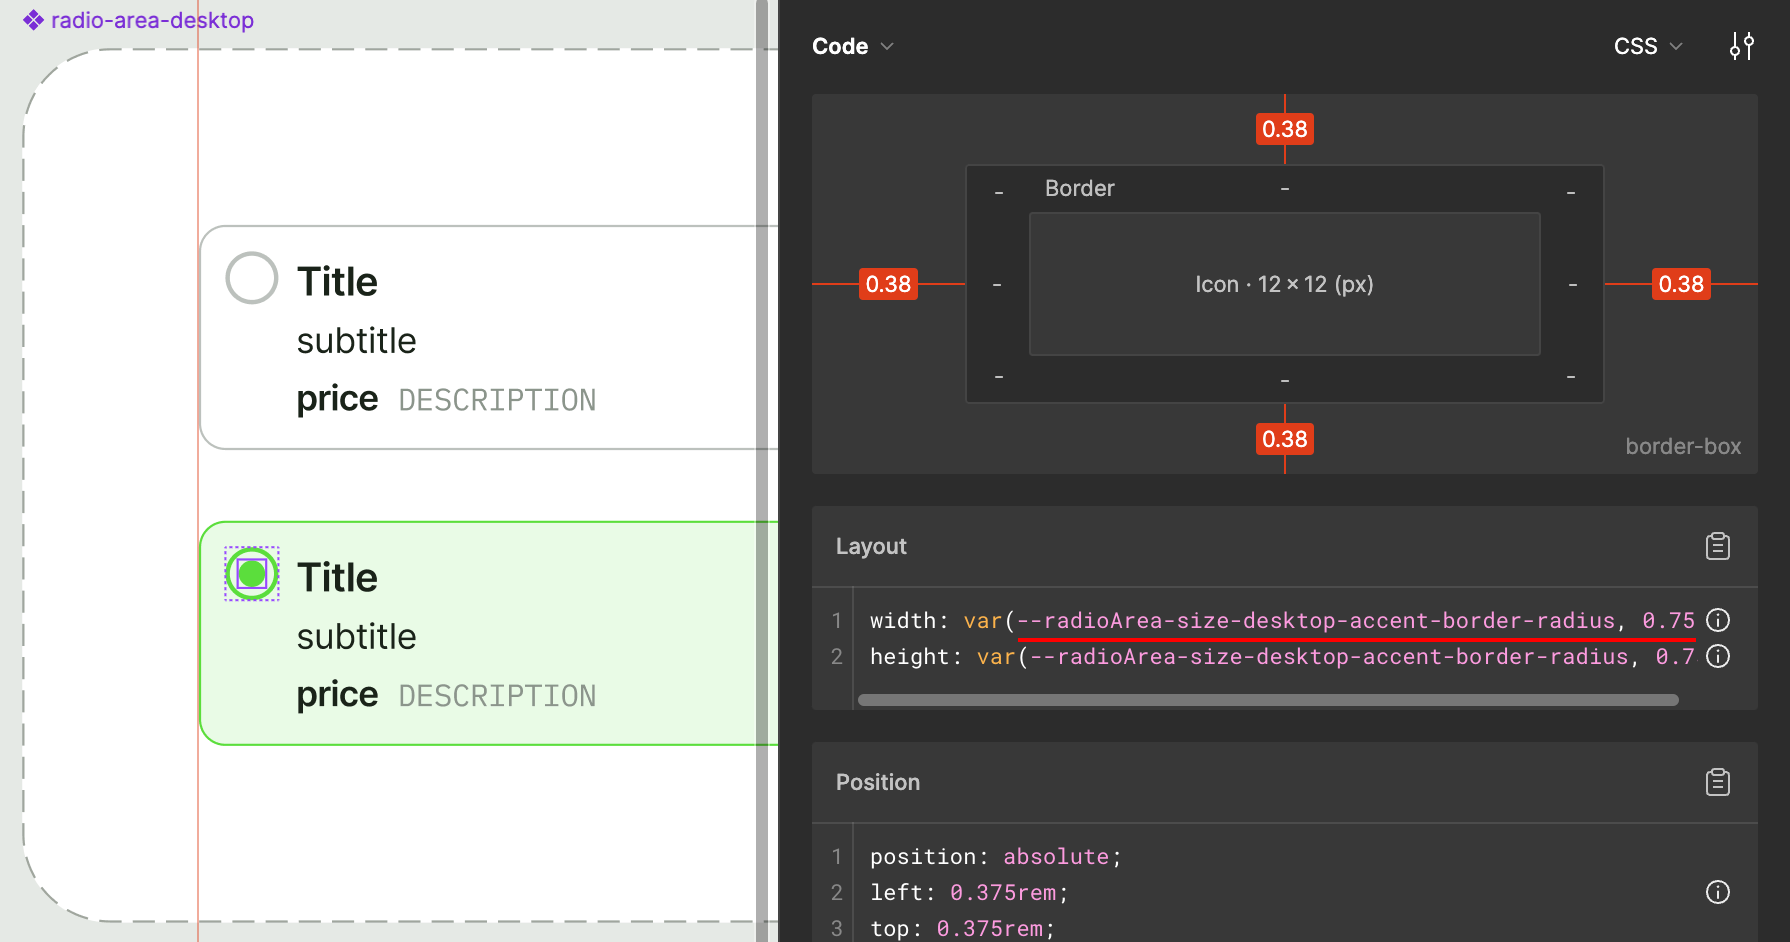Click the canvas vertical scrollbar

pos(762,471)
